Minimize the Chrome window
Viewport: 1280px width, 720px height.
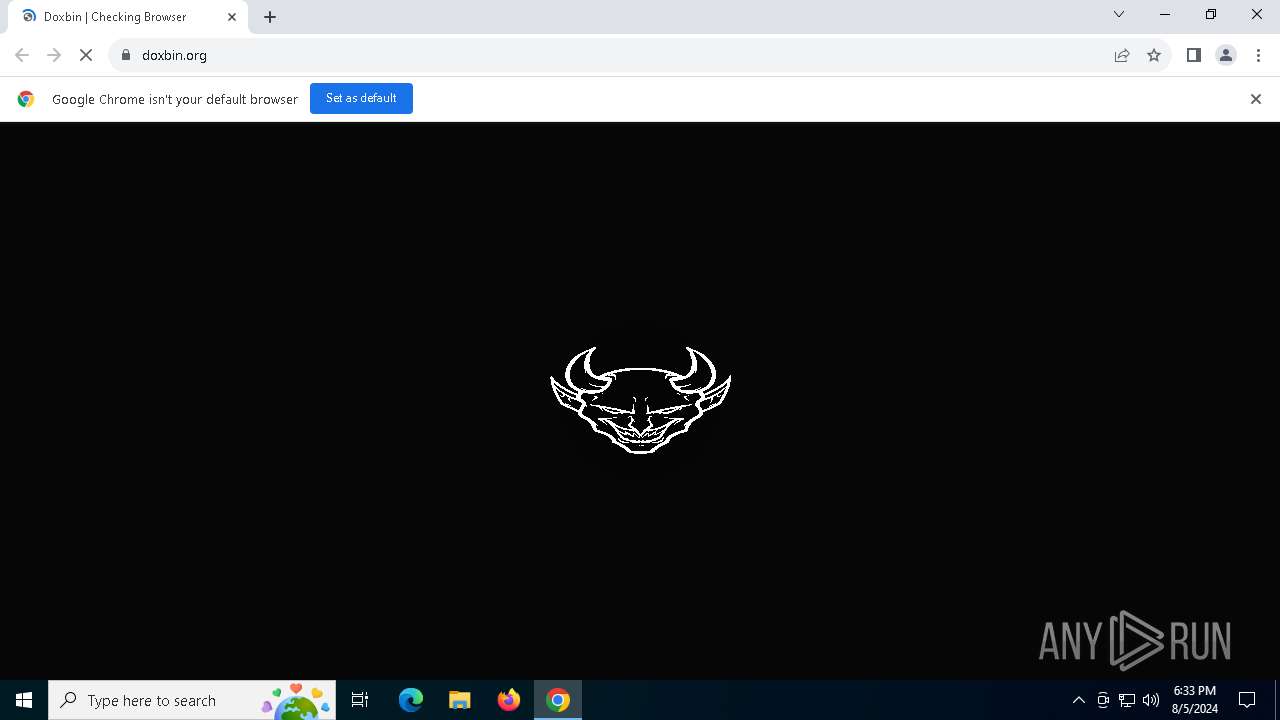tap(1165, 14)
